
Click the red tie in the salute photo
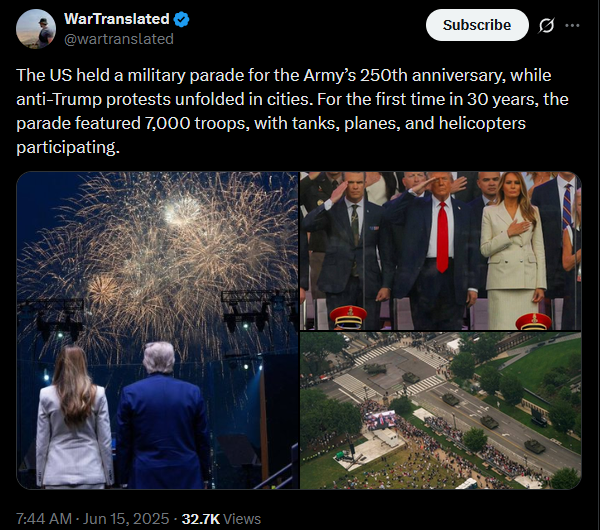click(x=442, y=236)
